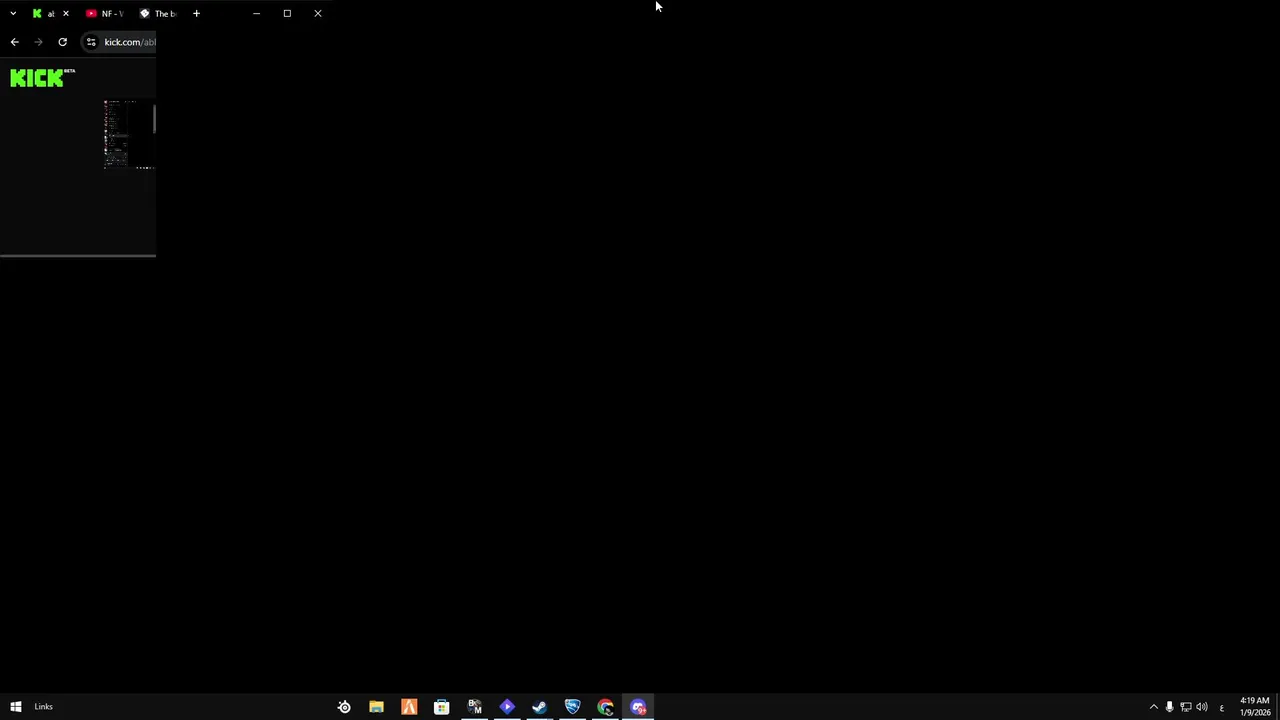Show hidden system tray icons
Image resolution: width=1280 pixels, height=720 pixels.
(1153, 707)
